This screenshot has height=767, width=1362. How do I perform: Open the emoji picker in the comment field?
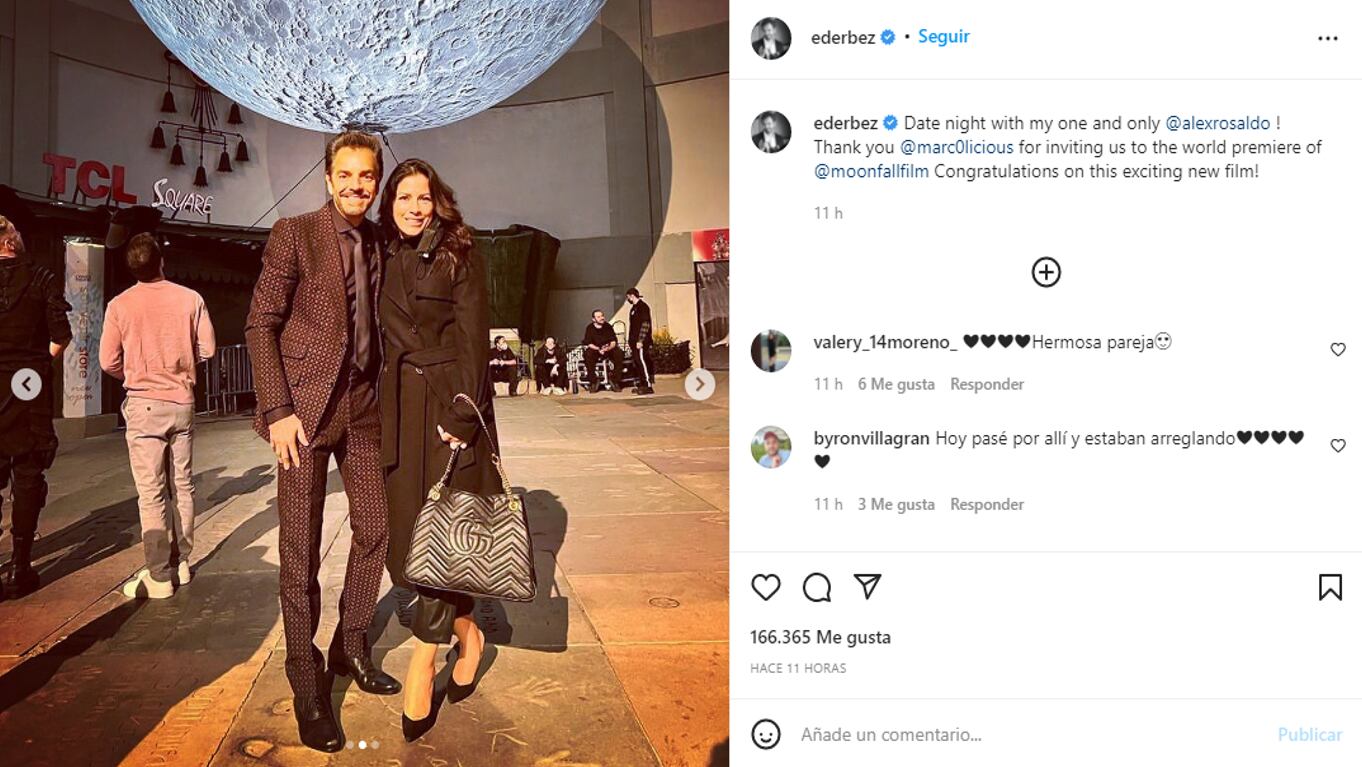pos(768,733)
